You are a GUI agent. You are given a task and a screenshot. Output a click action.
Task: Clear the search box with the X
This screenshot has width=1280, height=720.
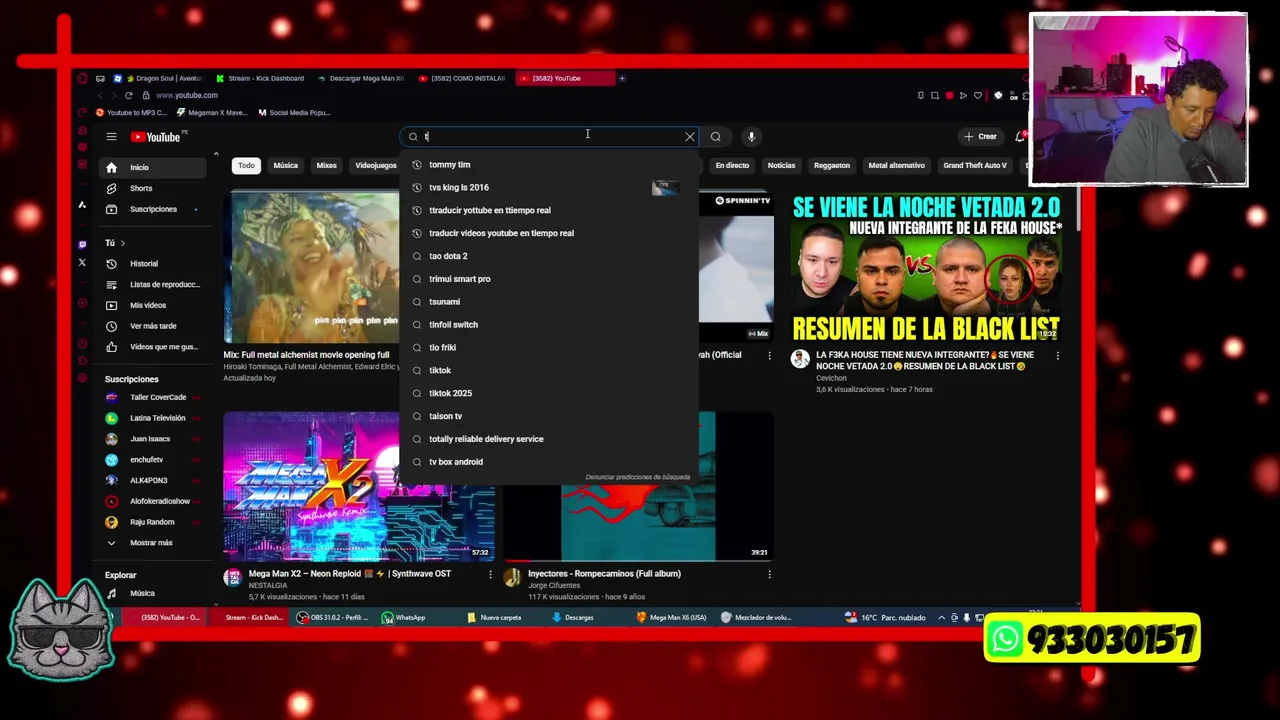[x=689, y=137]
